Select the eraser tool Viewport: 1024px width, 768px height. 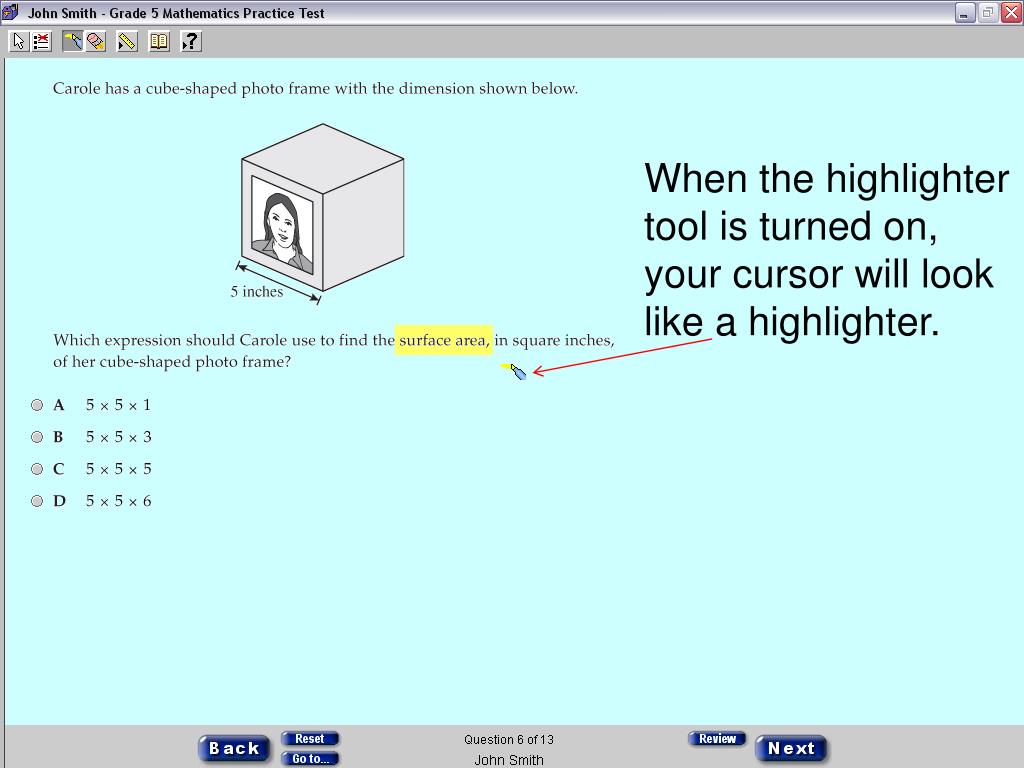95,42
